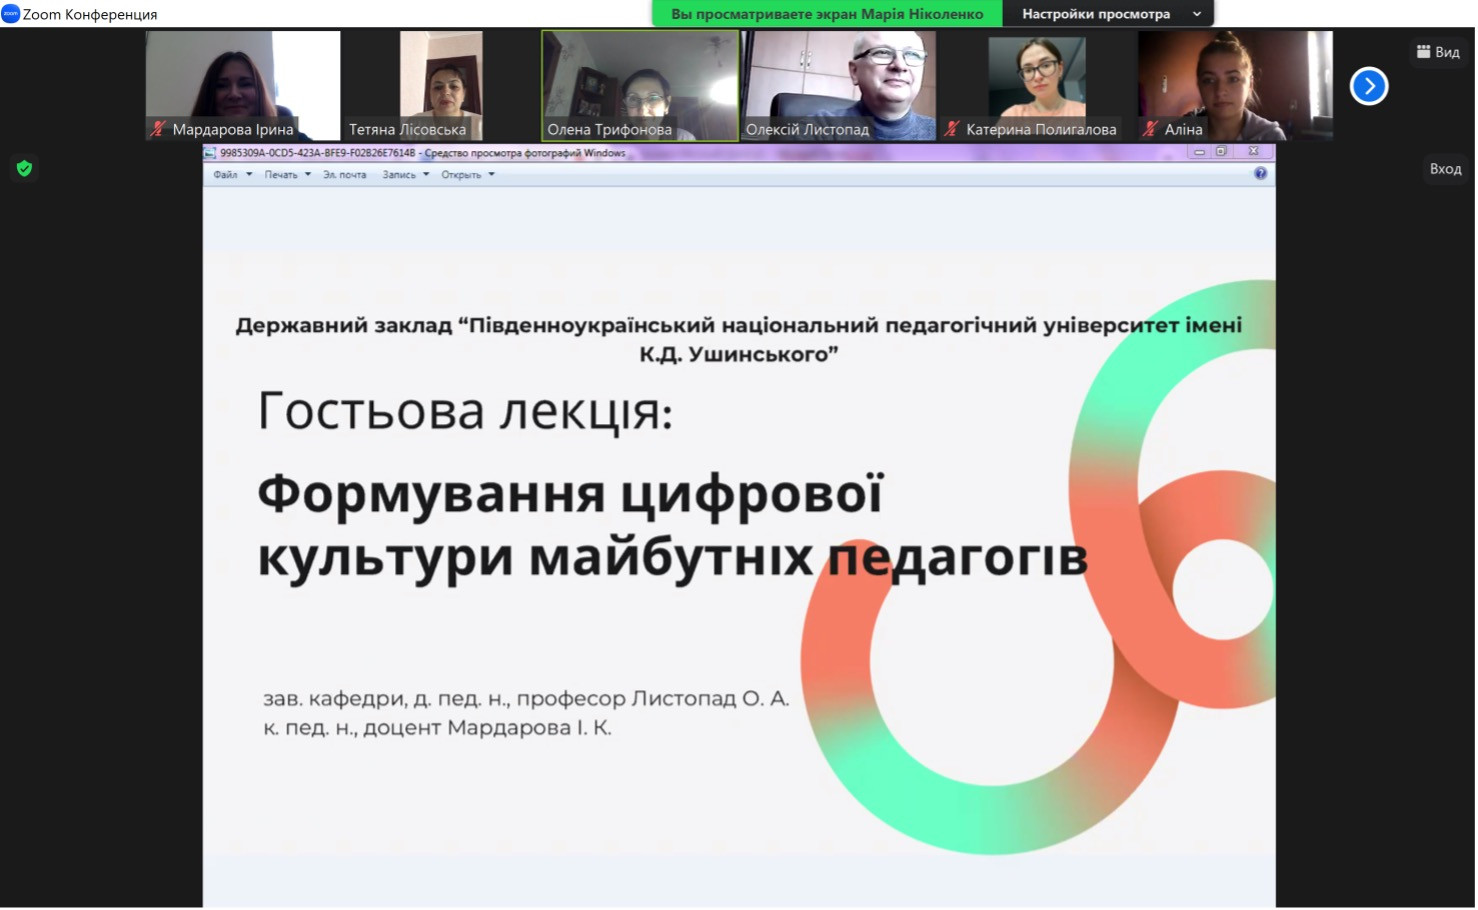Click the muted microphone icon on Аліна
The image size is (1478, 910).
coord(1151,129)
